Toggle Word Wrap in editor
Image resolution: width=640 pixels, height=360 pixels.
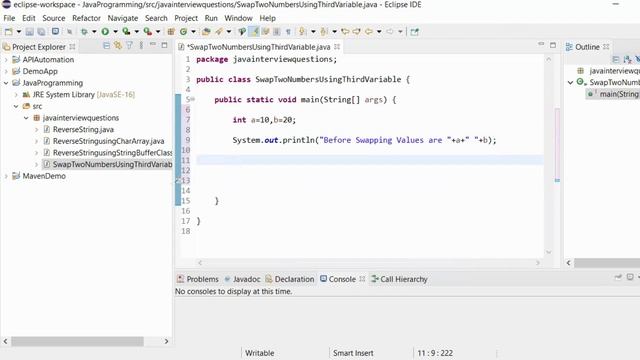click(x=265, y=31)
